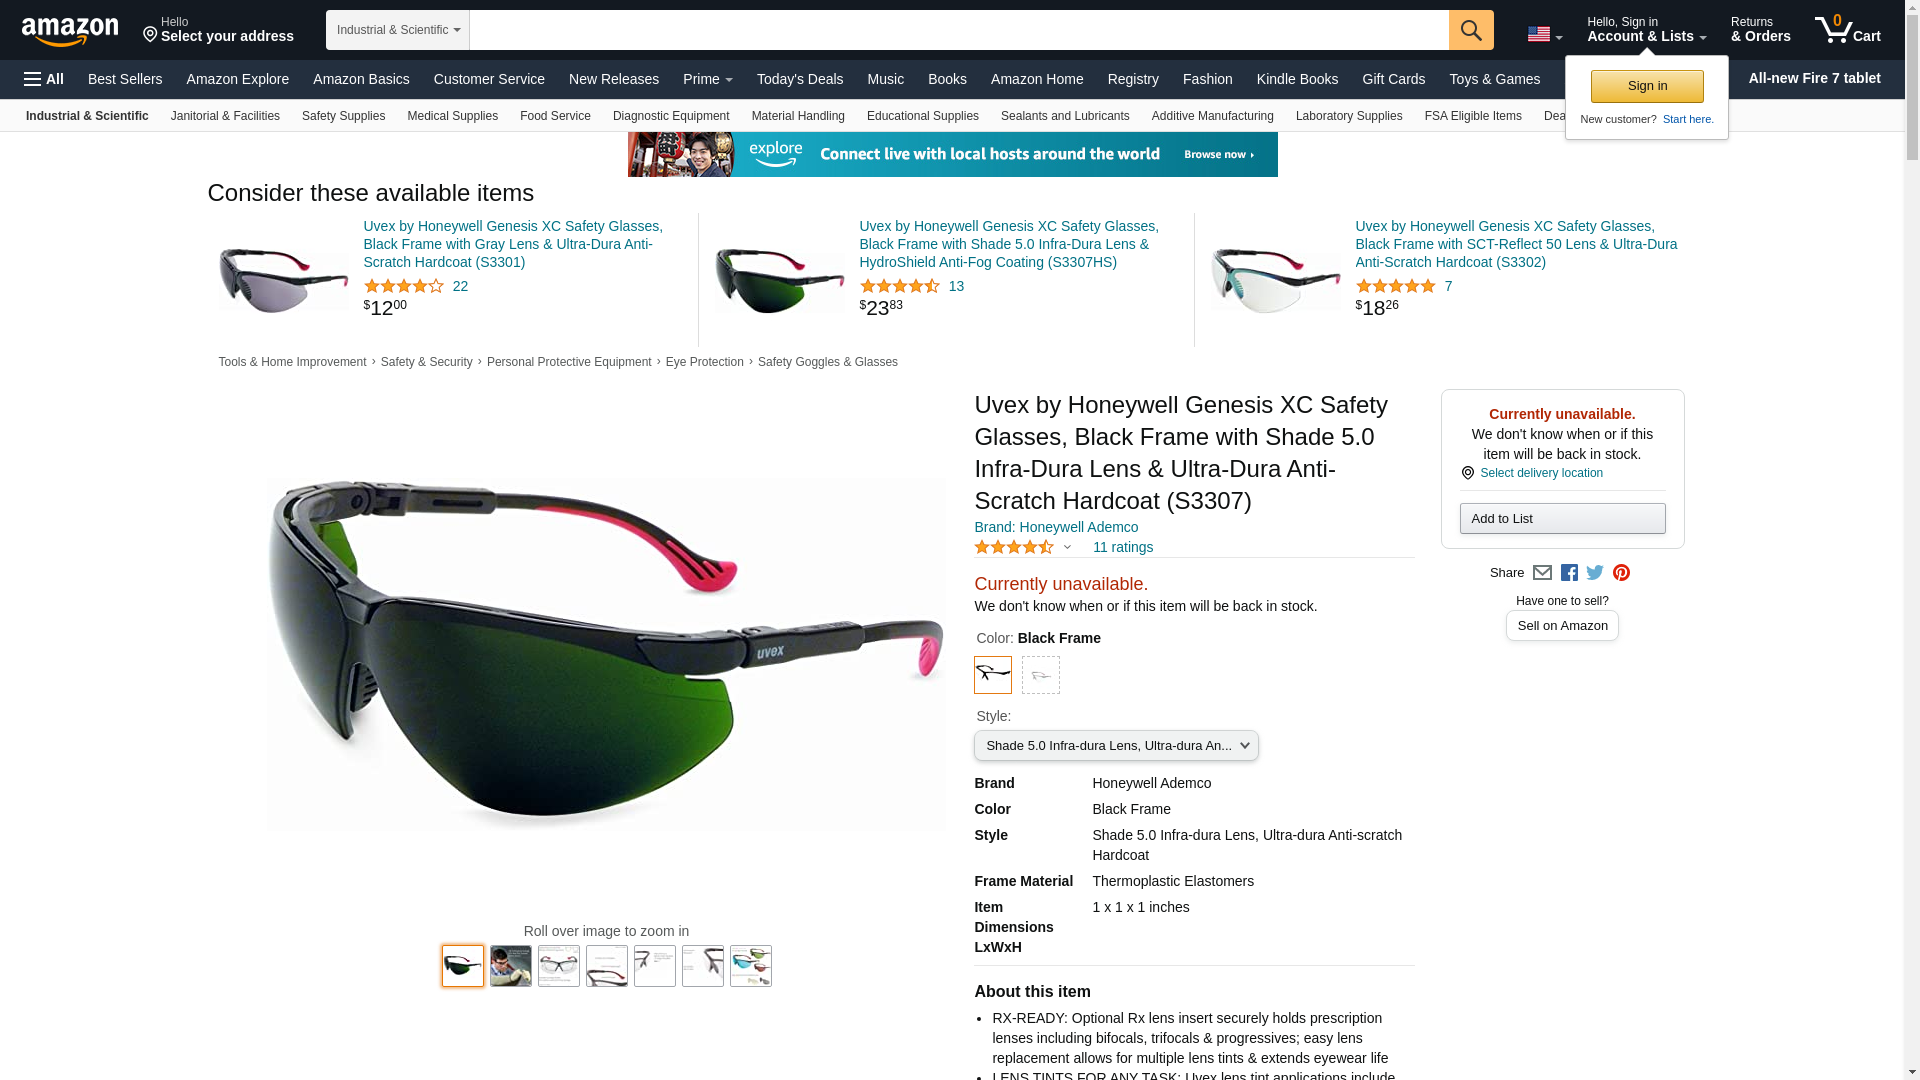Expand the Style dropdown for Shade 5.0
Viewport: 1920px width, 1080px height.
tap(1116, 746)
